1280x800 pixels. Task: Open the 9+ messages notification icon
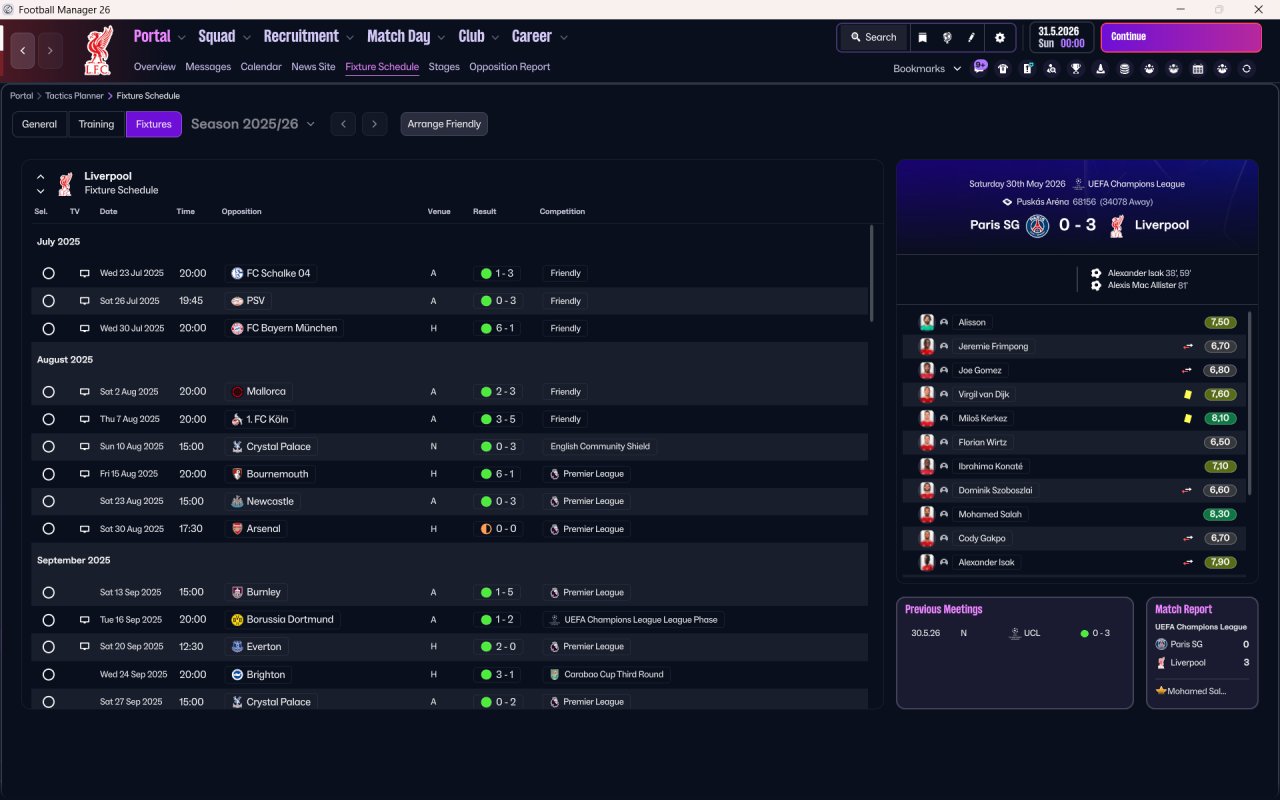tap(980, 66)
